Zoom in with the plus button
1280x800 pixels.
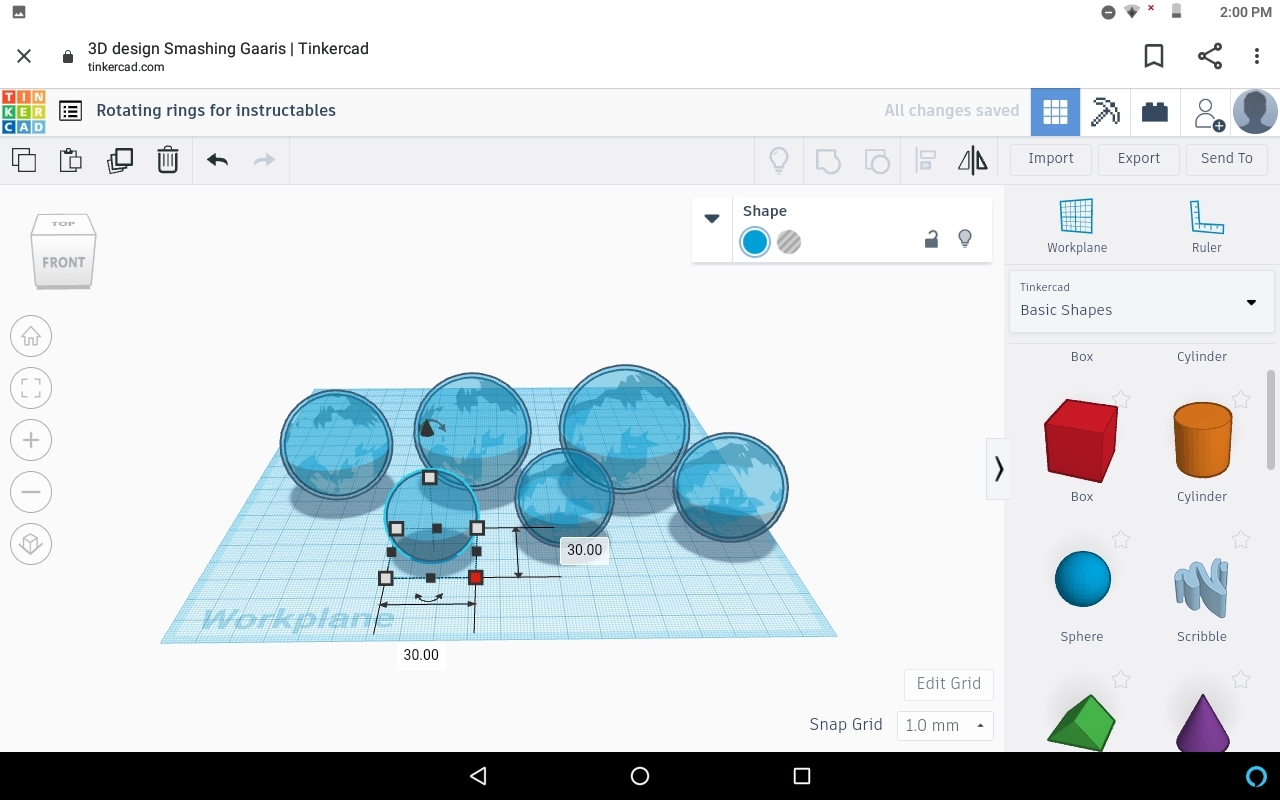coord(31,440)
